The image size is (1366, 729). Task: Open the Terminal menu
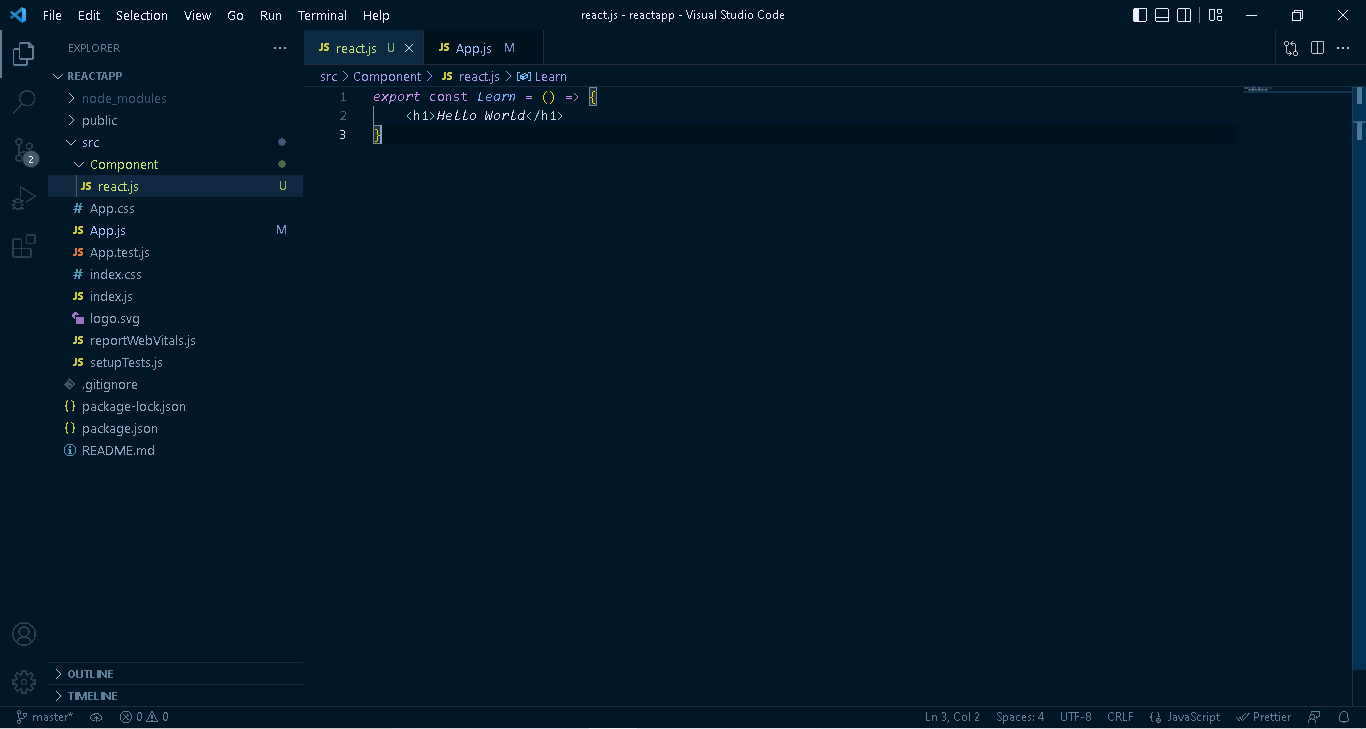pos(322,15)
